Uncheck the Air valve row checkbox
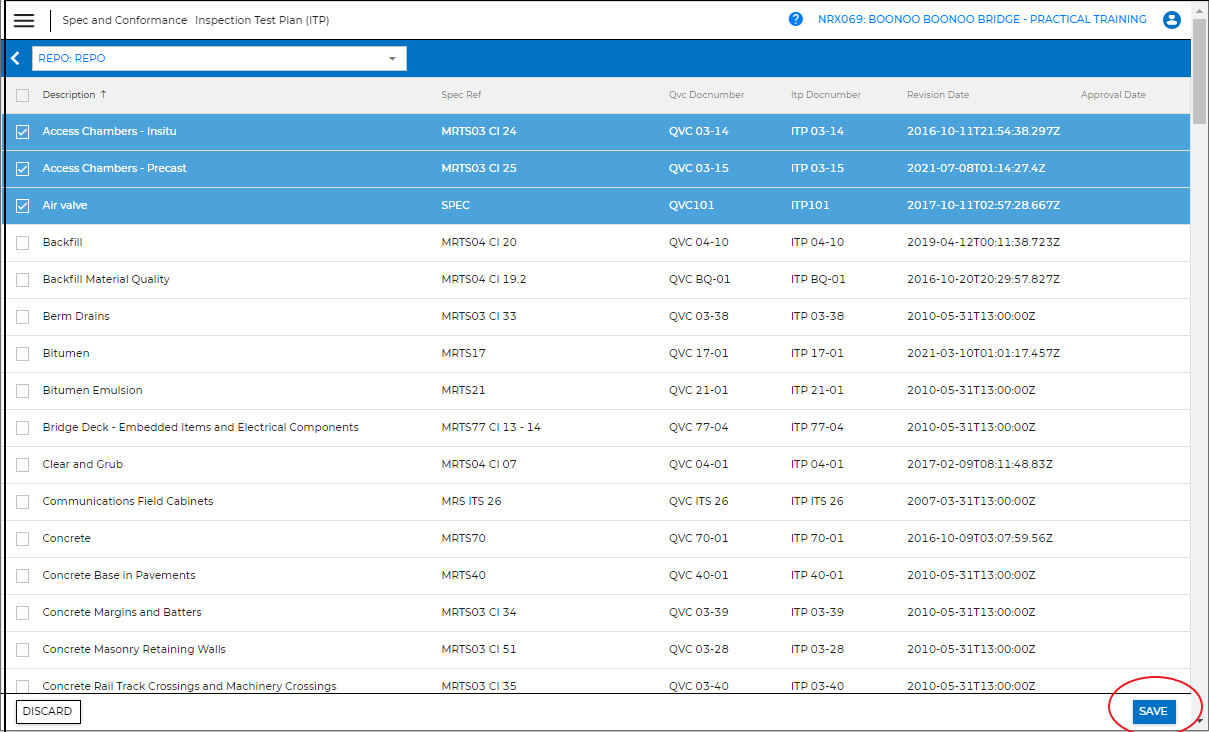 [x=23, y=206]
